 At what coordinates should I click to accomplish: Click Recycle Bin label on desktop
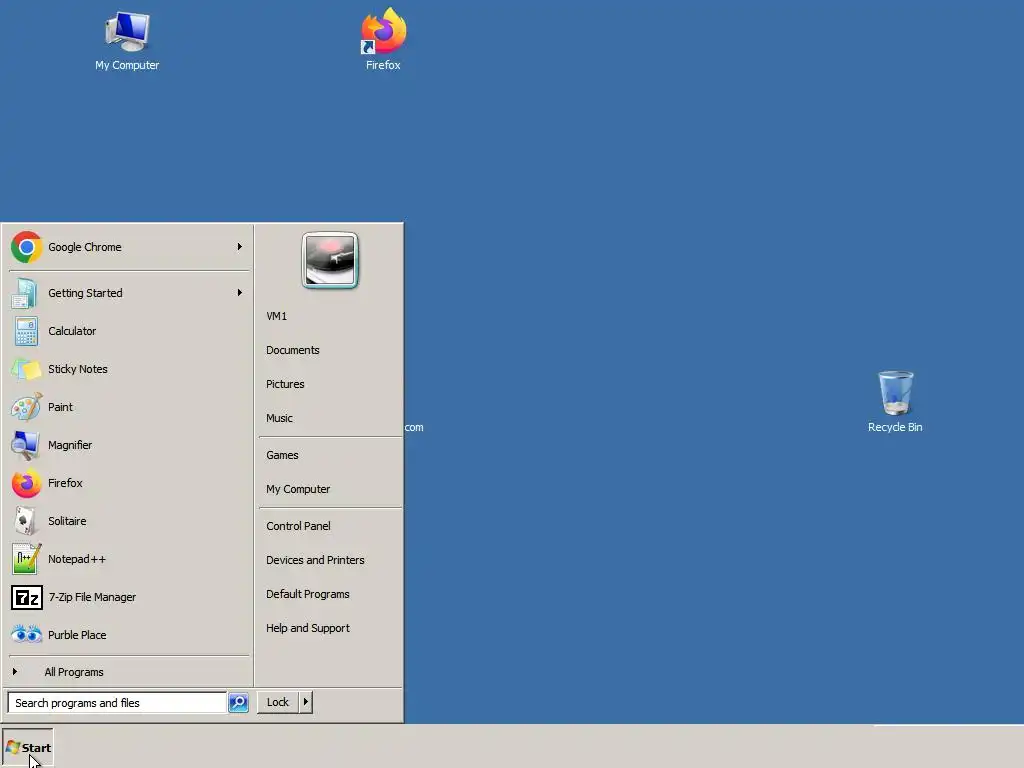(x=895, y=427)
